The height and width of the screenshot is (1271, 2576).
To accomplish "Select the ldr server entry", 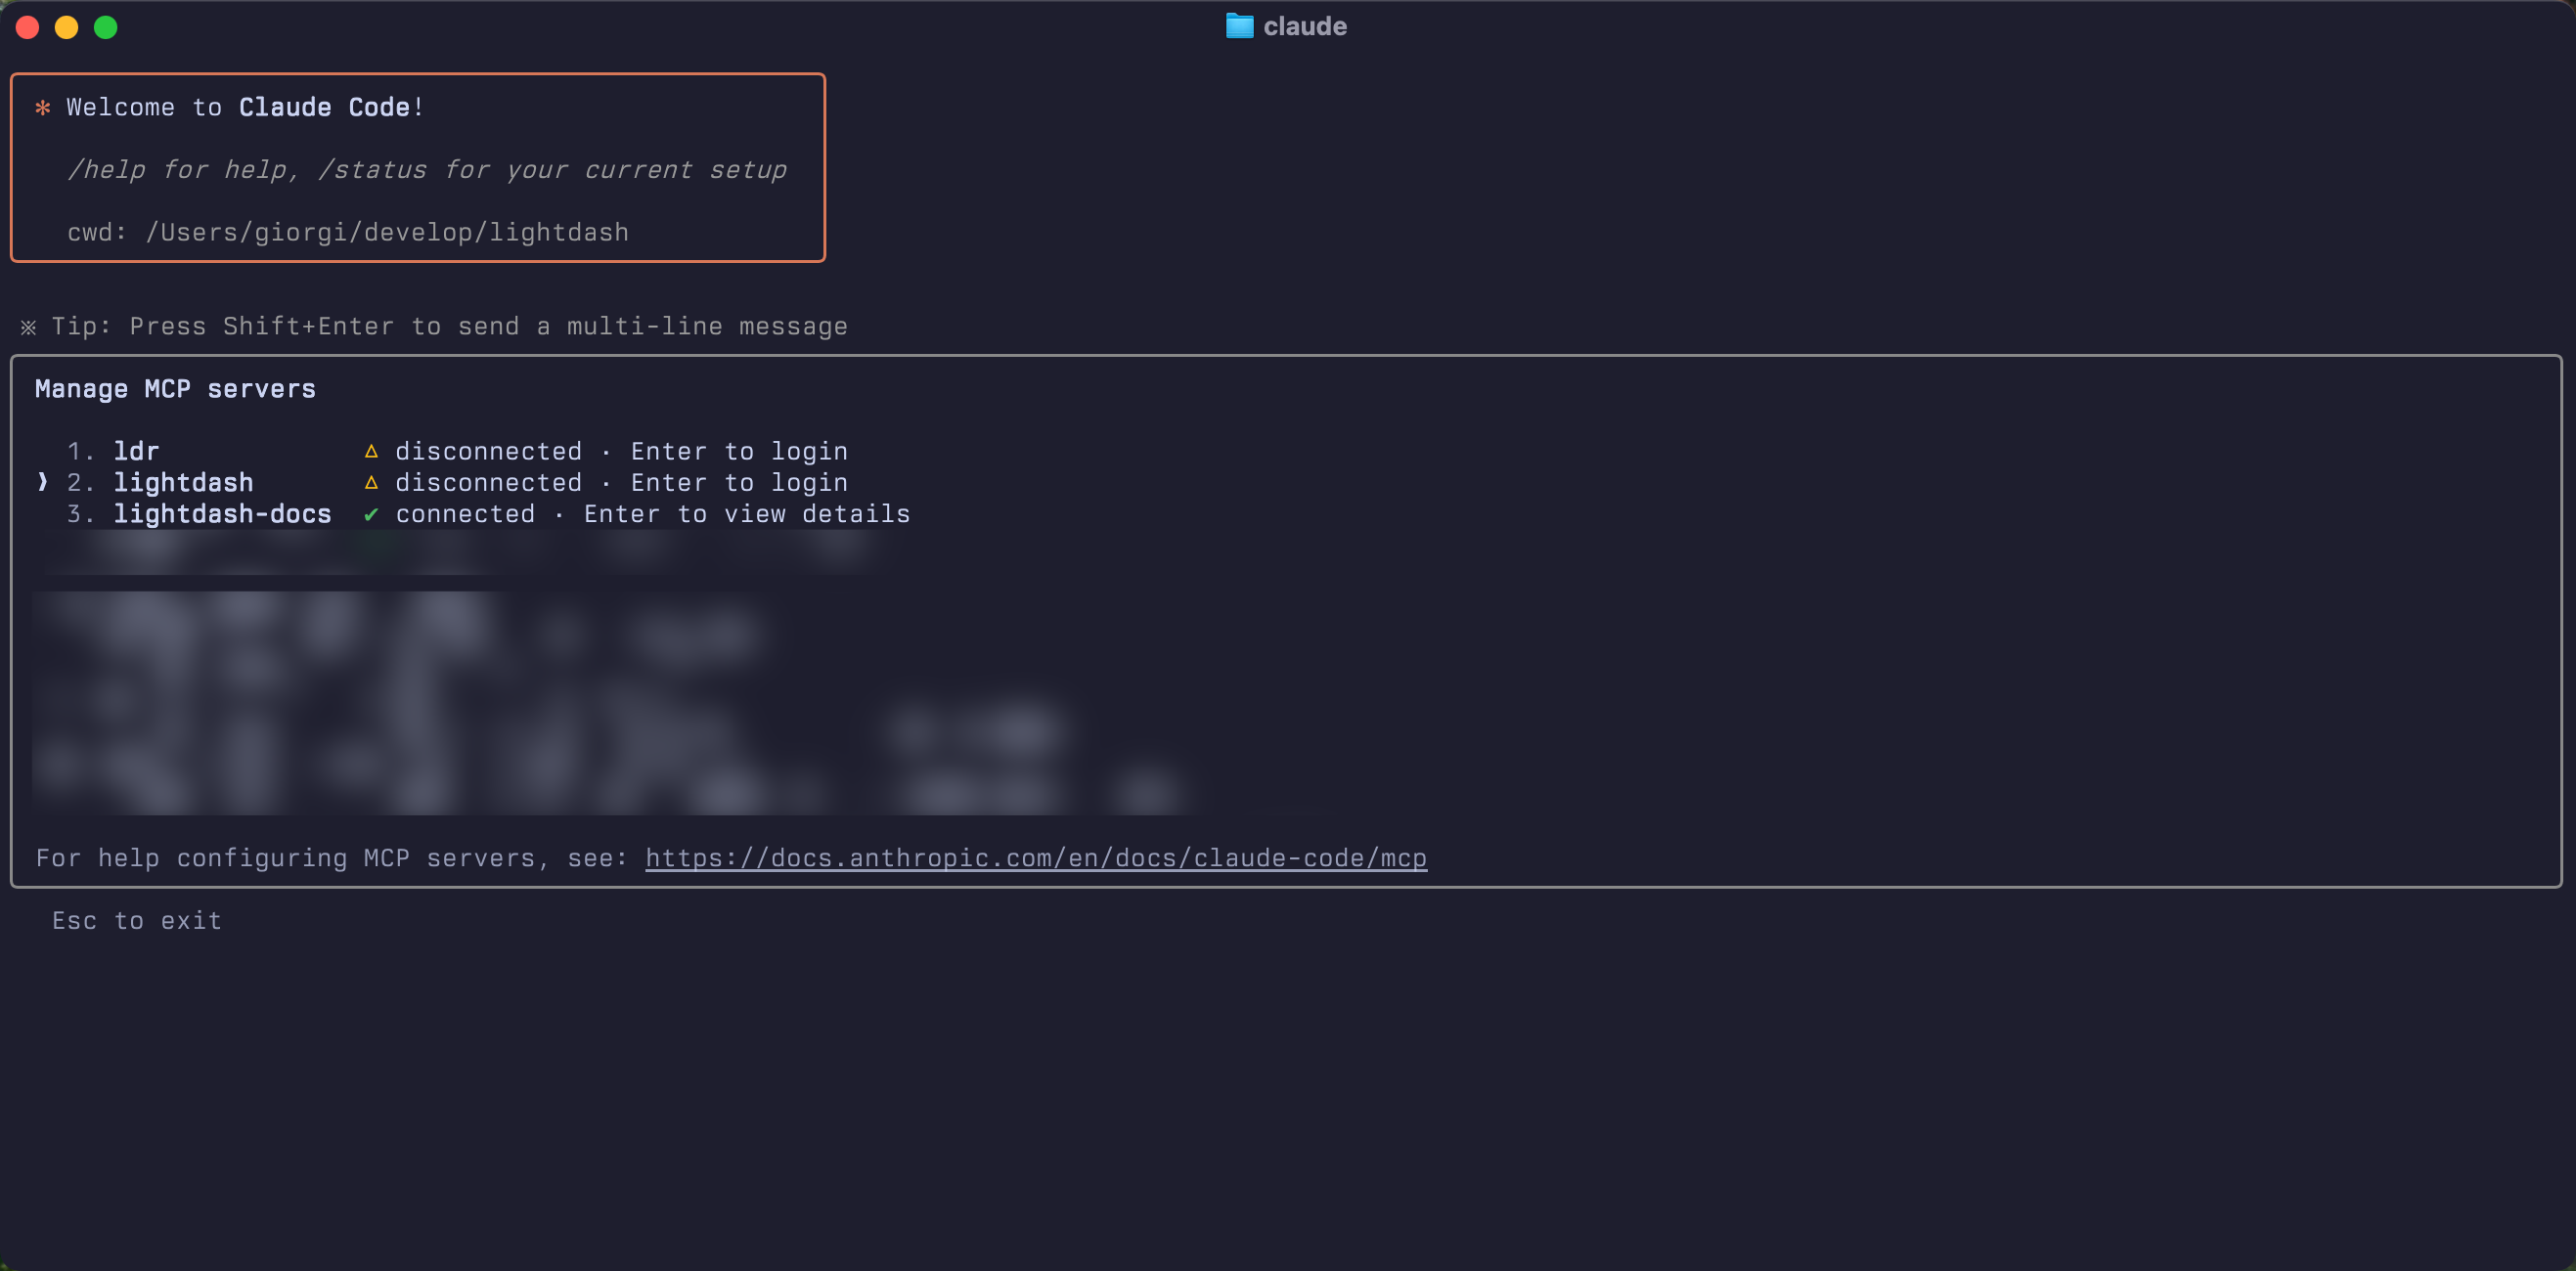I will 136,451.
